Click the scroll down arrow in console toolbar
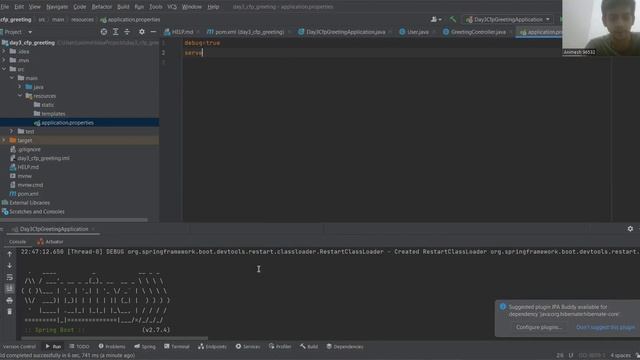The image size is (640, 360). [x=9, y=266]
